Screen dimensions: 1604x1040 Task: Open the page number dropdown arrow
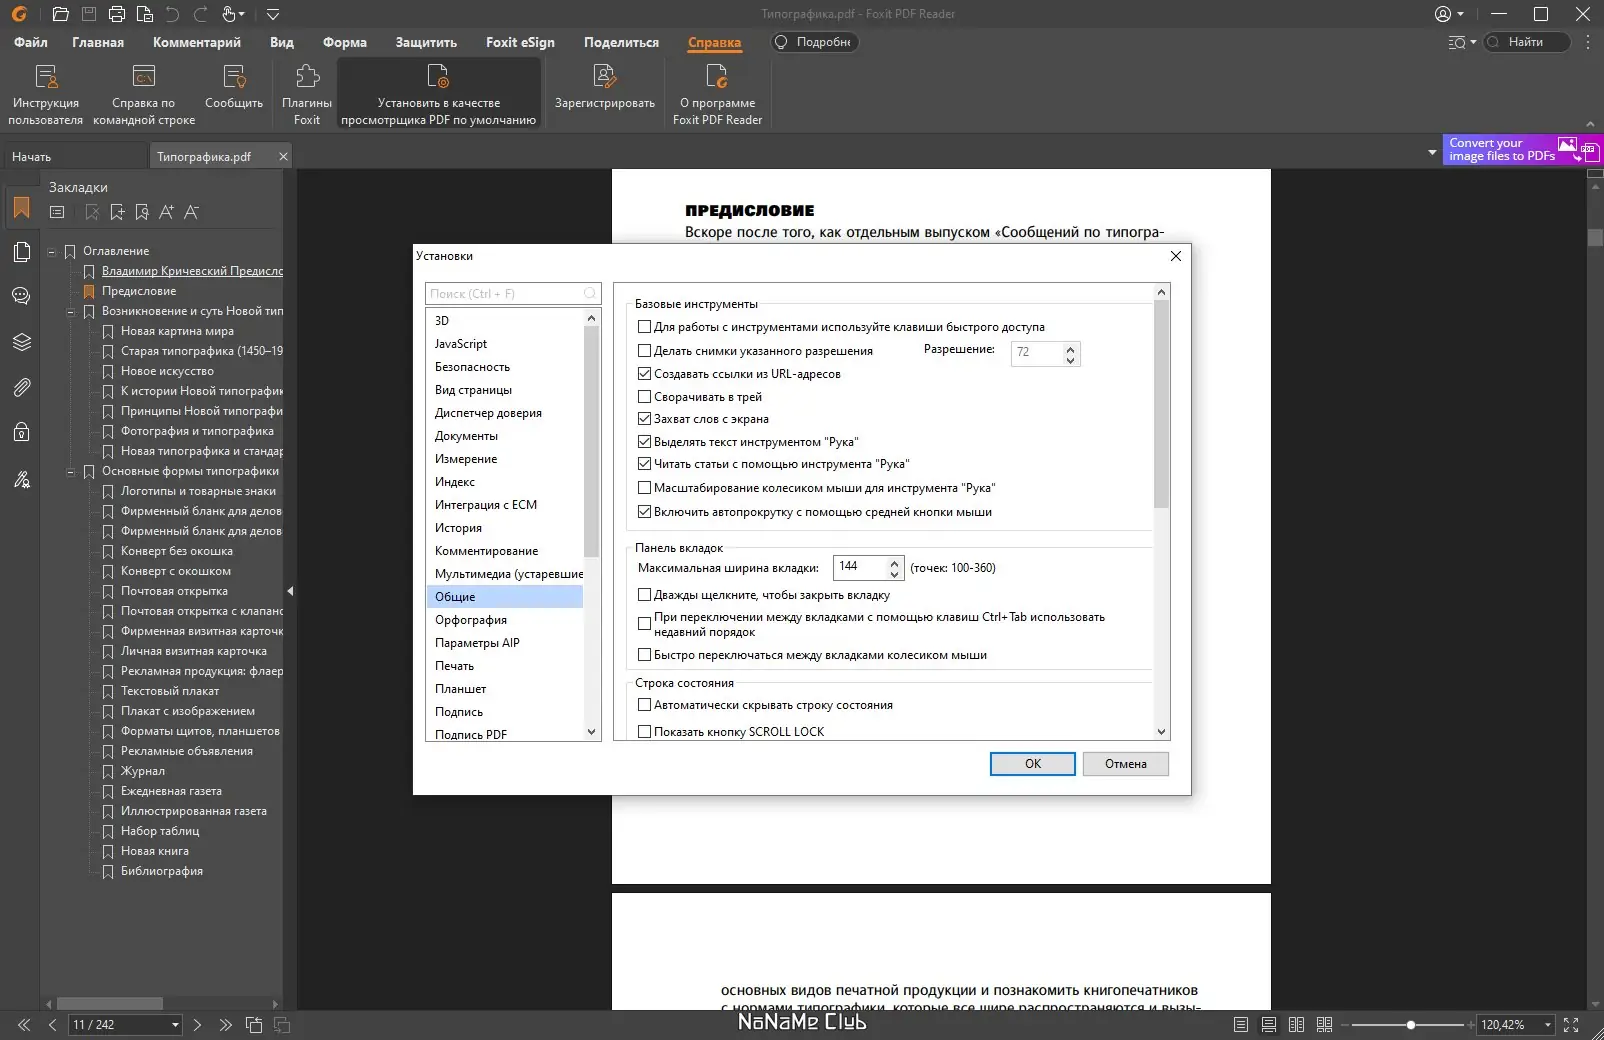pos(175,1025)
